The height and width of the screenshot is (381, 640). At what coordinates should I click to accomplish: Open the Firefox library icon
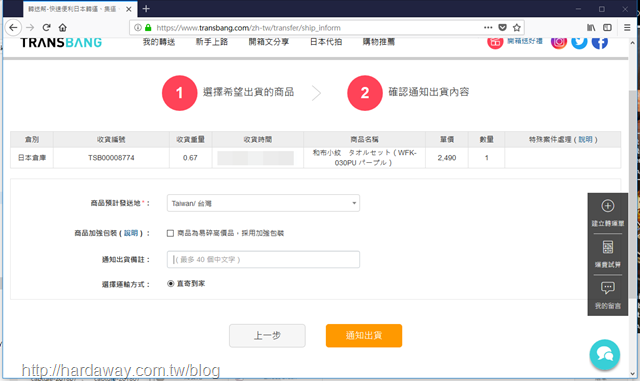[591, 27]
